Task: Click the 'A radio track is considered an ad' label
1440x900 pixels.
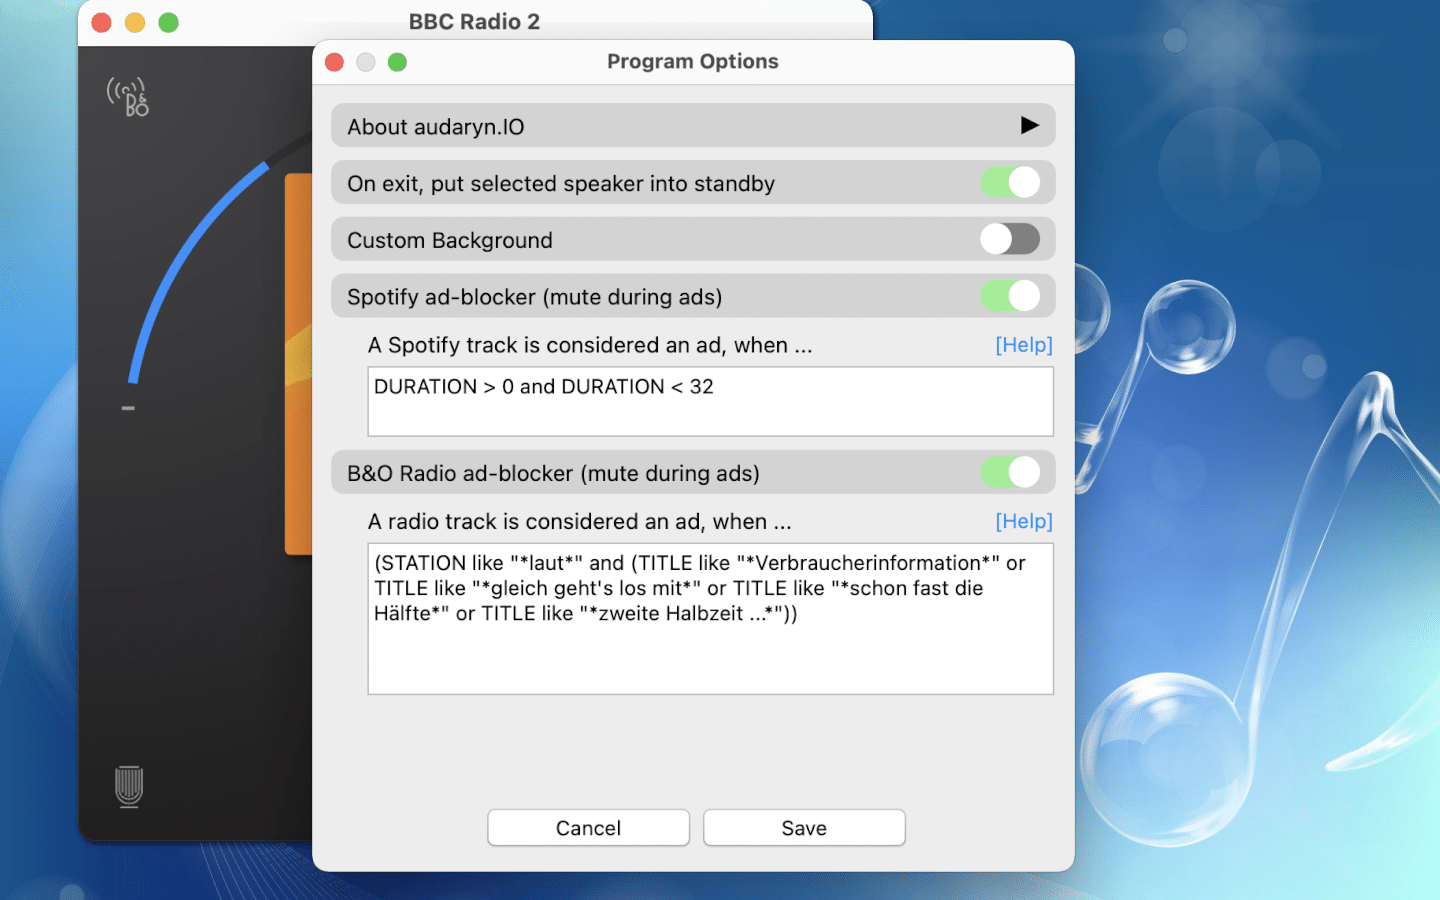Action: pyautogui.click(x=580, y=521)
